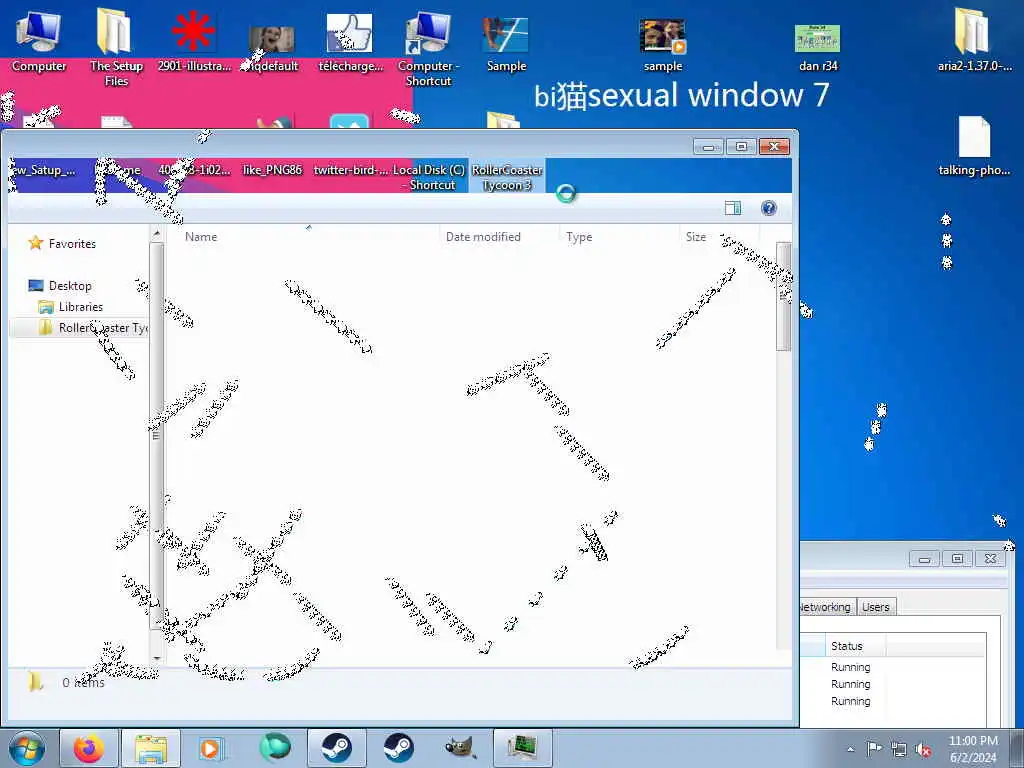Sort by the Name column header
Viewport: 1024px width, 768px height.
pyautogui.click(x=304, y=236)
